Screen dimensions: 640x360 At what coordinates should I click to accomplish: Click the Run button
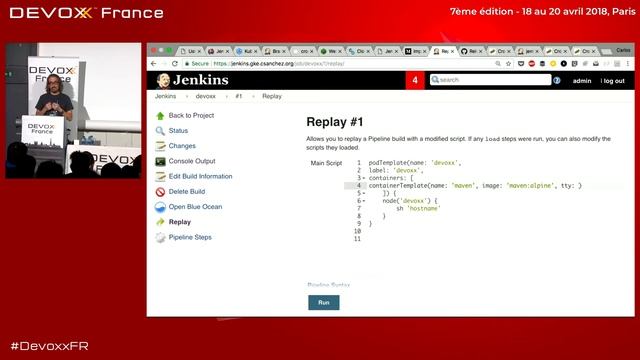[324, 302]
